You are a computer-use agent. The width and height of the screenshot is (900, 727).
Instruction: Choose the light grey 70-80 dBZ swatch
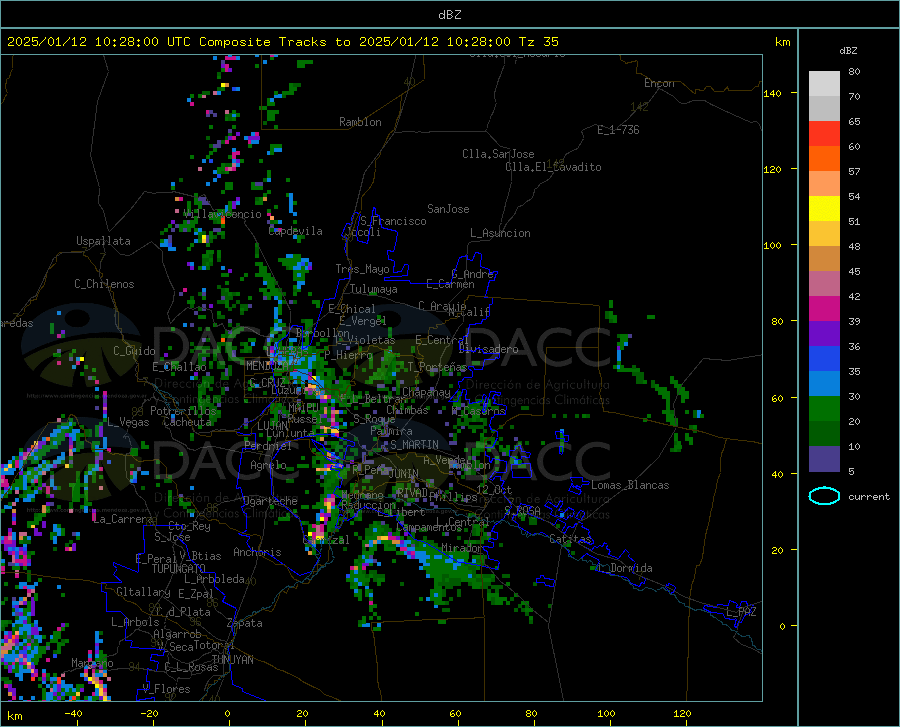[x=824, y=84]
